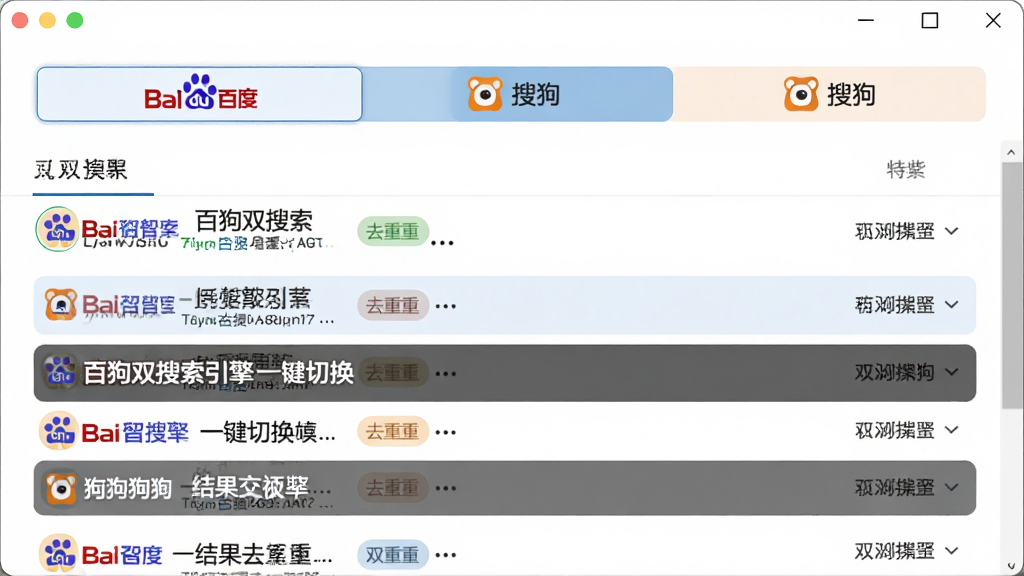Expand the 双浏摞狗 dropdown in the dark row
This screenshot has width=1024, height=576.
tap(906, 372)
